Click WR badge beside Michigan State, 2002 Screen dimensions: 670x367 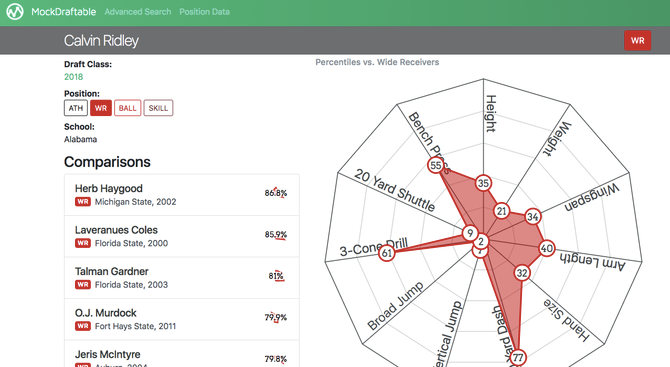[83, 202]
